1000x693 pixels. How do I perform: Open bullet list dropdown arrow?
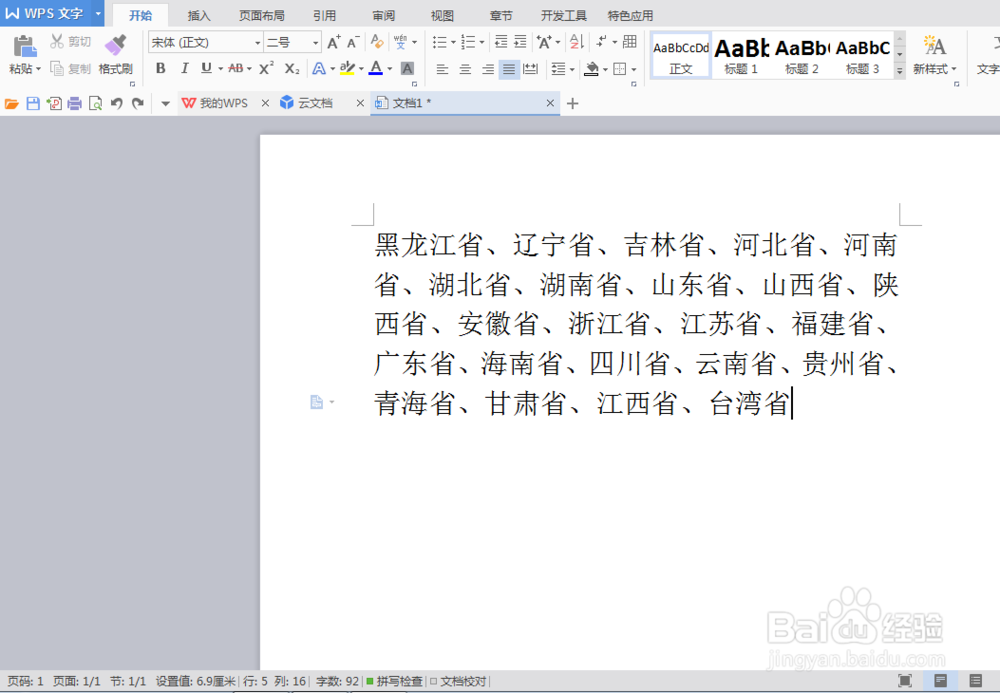pos(453,43)
